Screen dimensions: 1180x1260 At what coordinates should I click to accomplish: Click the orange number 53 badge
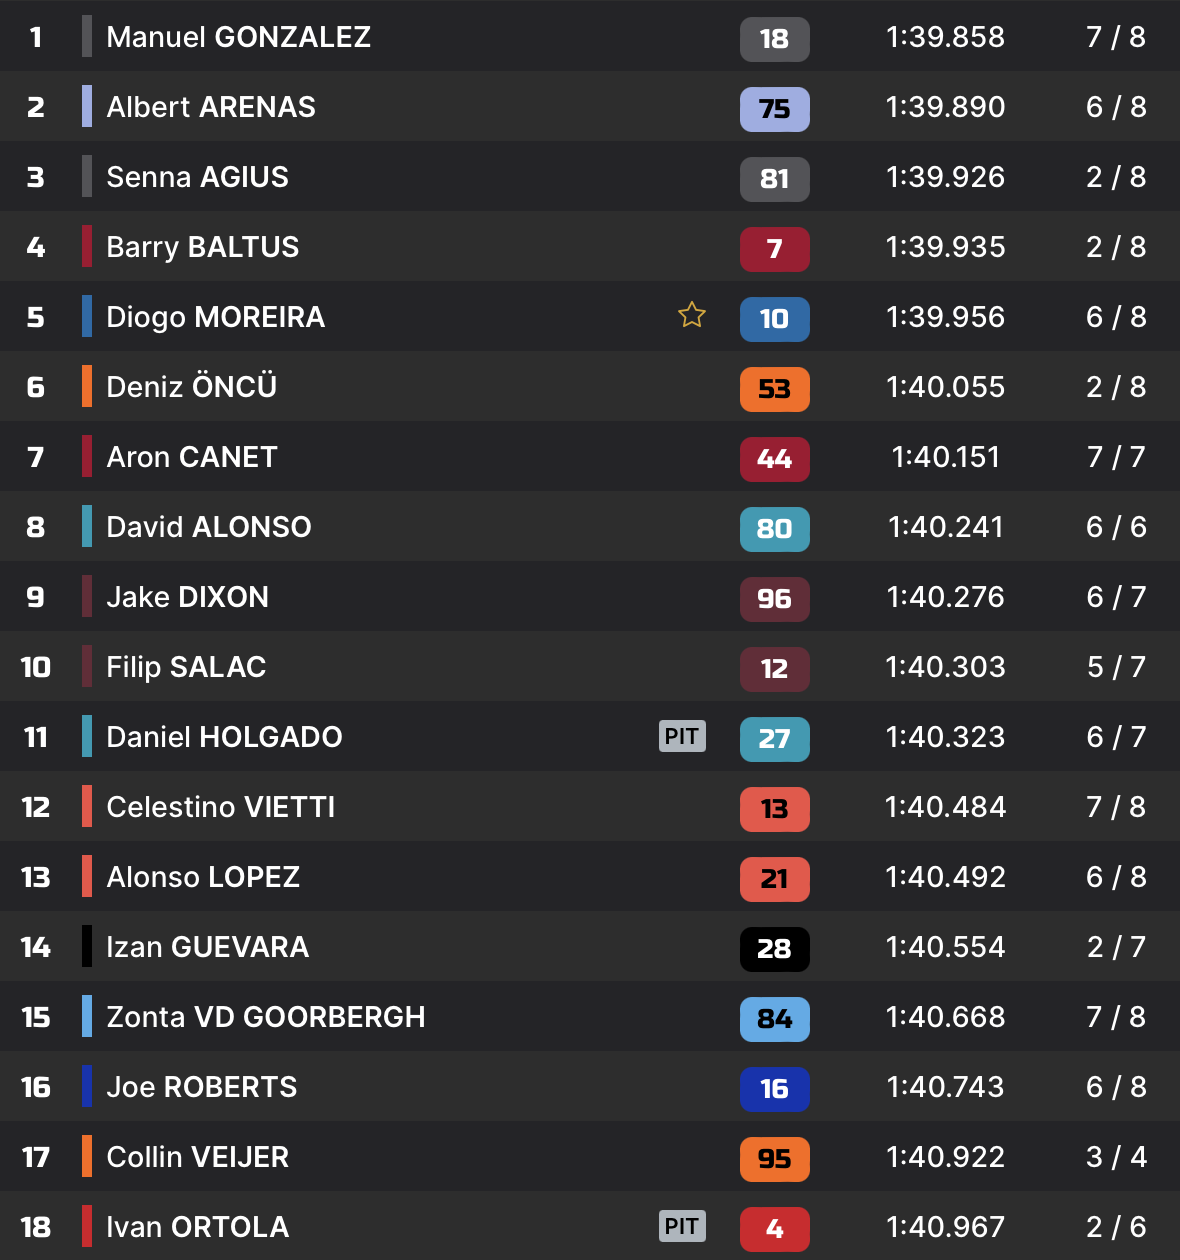click(774, 389)
